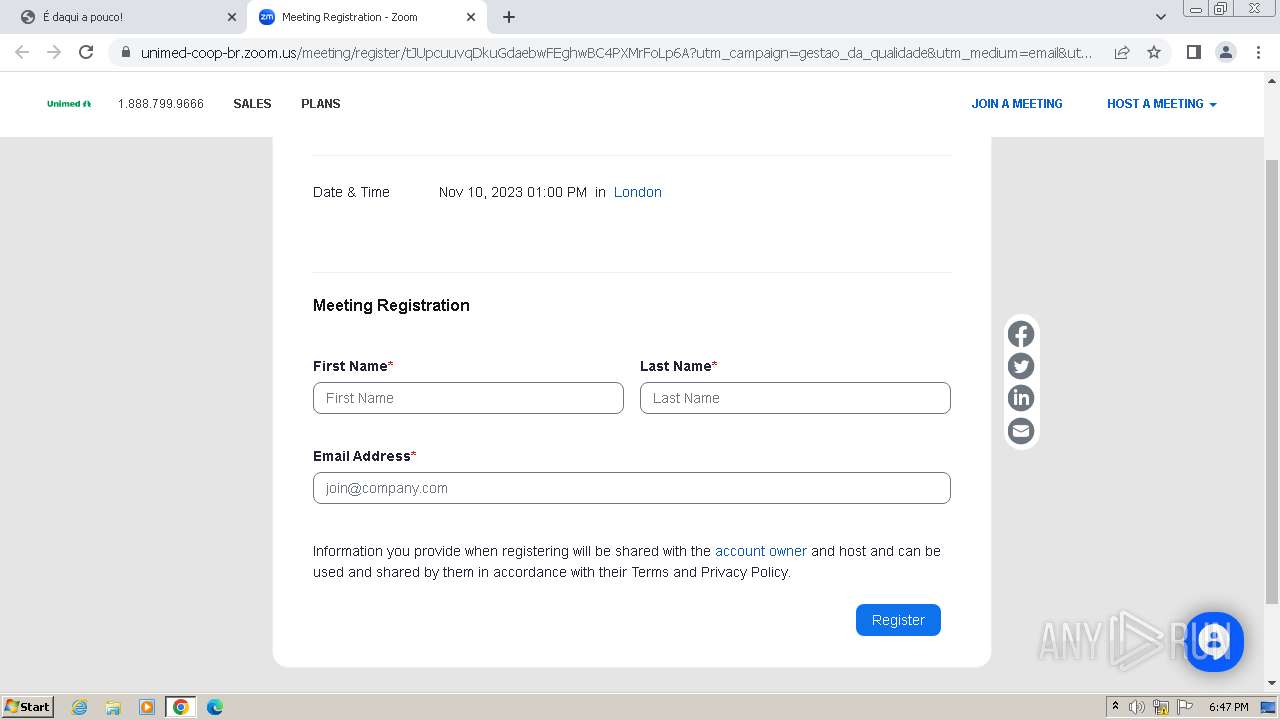Click the Join a Meeting link

click(x=1017, y=104)
